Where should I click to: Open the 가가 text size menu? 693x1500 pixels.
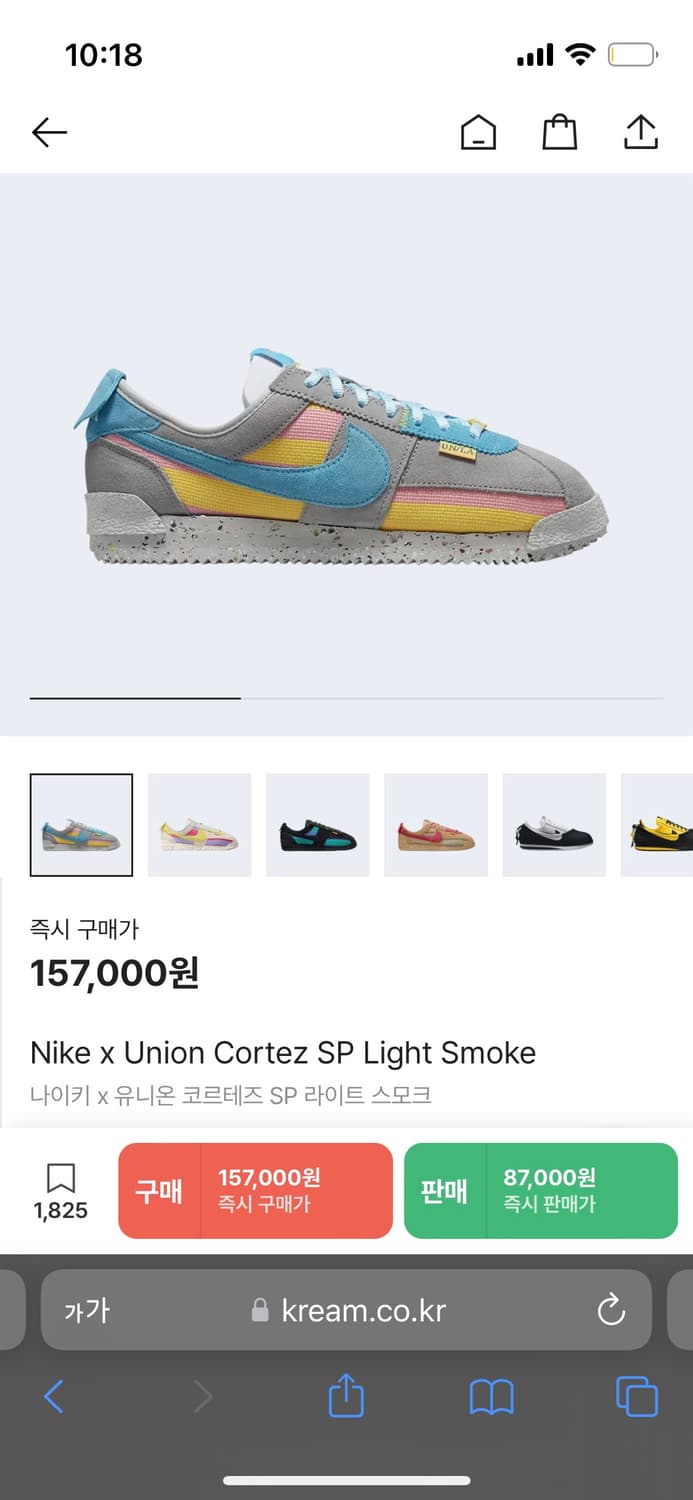click(x=87, y=1310)
